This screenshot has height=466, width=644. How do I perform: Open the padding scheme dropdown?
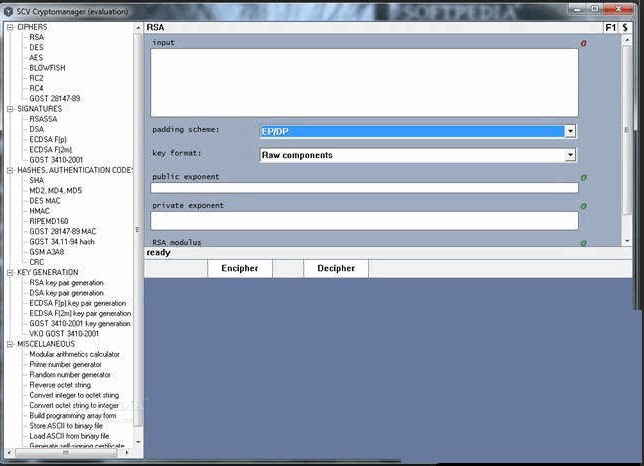[x=570, y=131]
